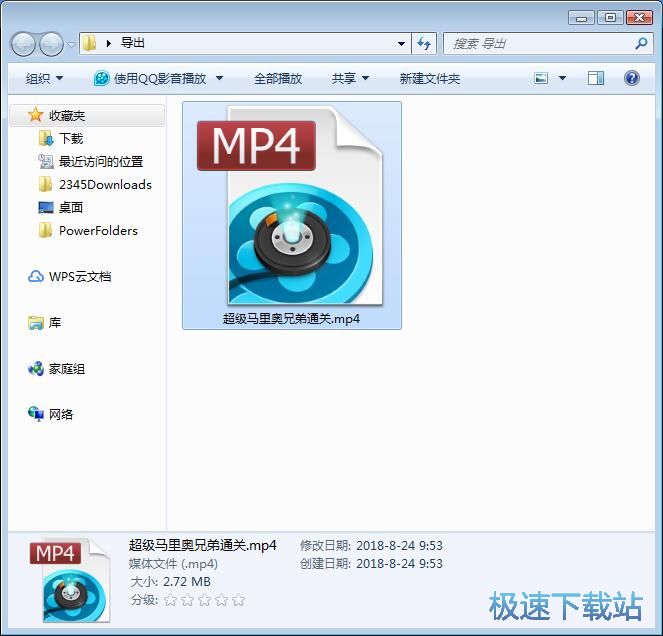Viewport: 663px width, 636px height.
Task: Play the file with 使用QQ影音播放
Action: coord(160,78)
